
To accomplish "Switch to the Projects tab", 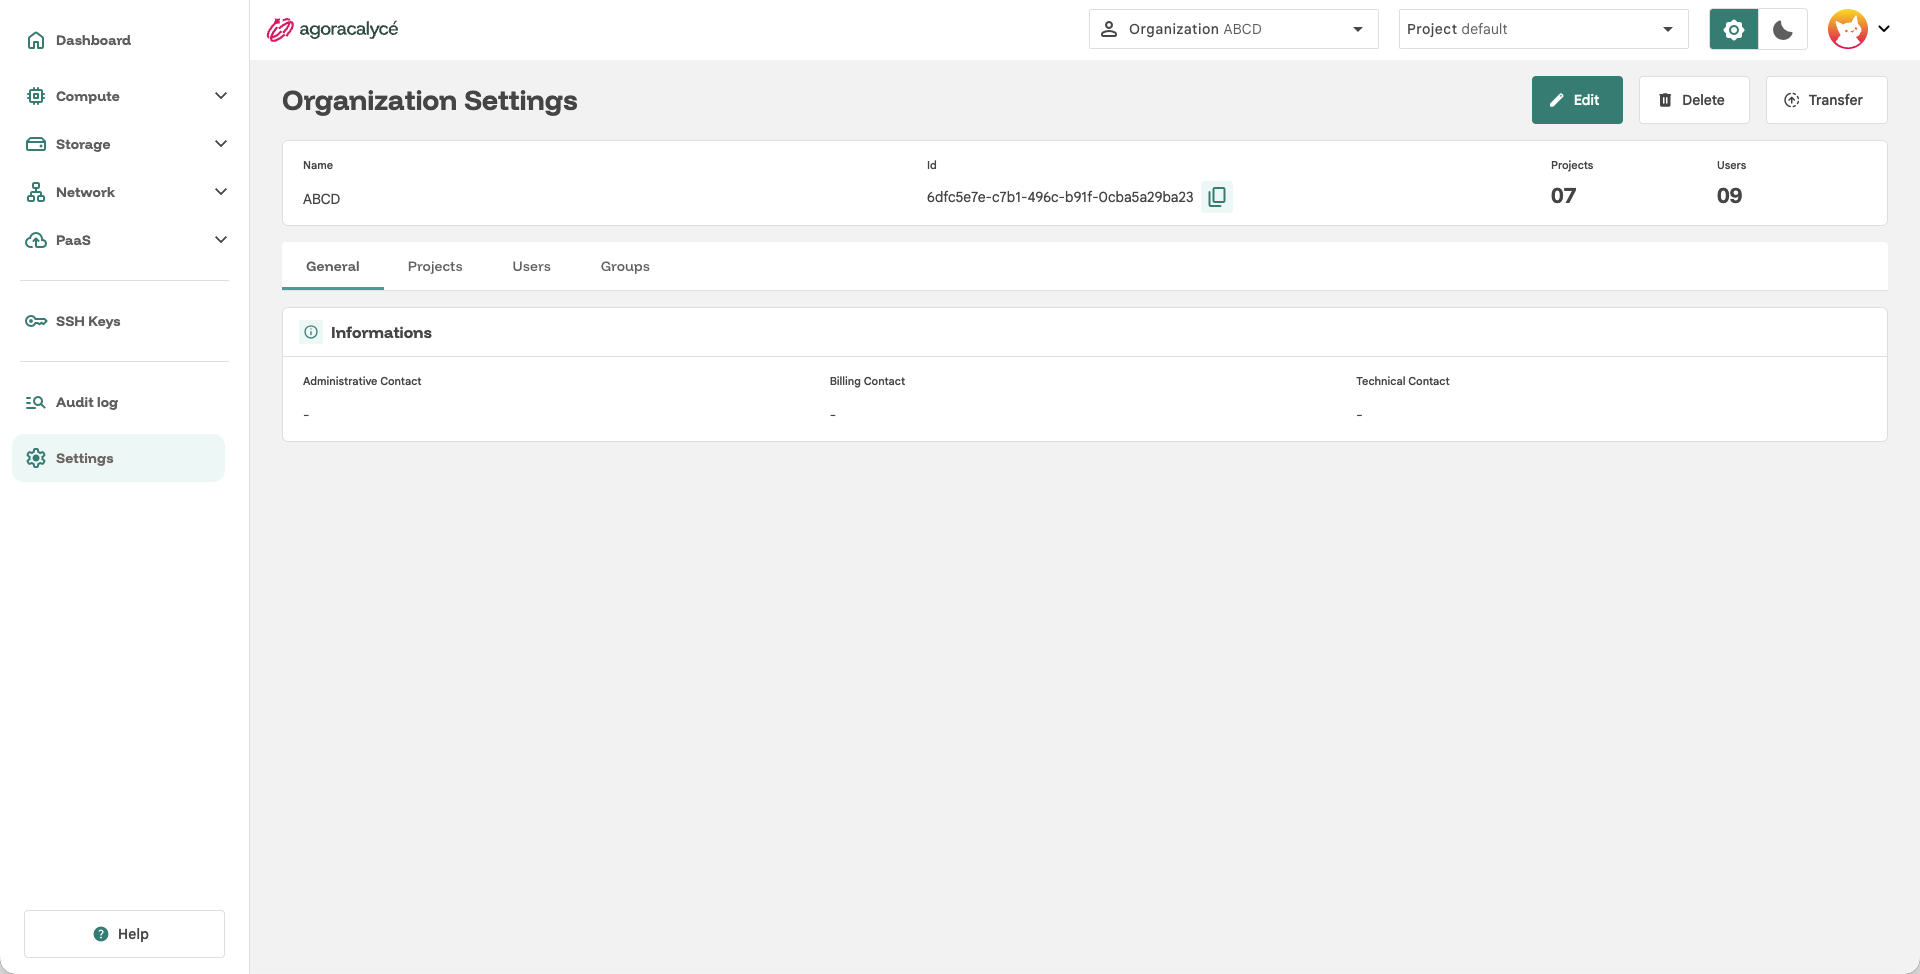I will pos(435,266).
